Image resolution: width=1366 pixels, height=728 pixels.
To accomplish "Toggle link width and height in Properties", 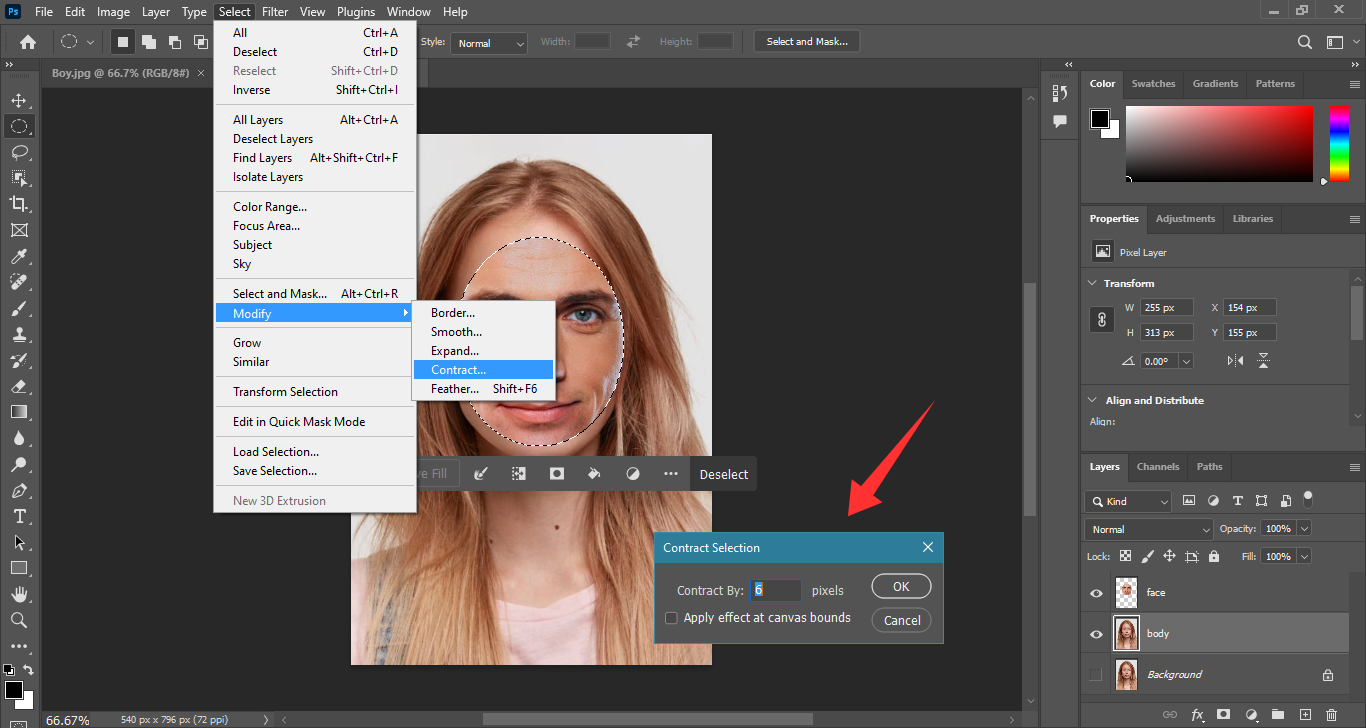I will coord(1102,320).
